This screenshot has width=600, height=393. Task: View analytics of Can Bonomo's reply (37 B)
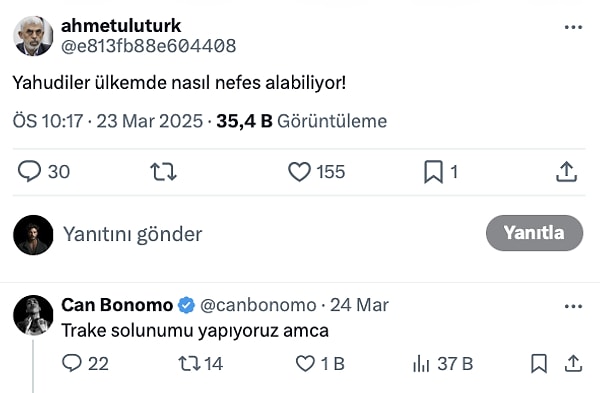443,363
